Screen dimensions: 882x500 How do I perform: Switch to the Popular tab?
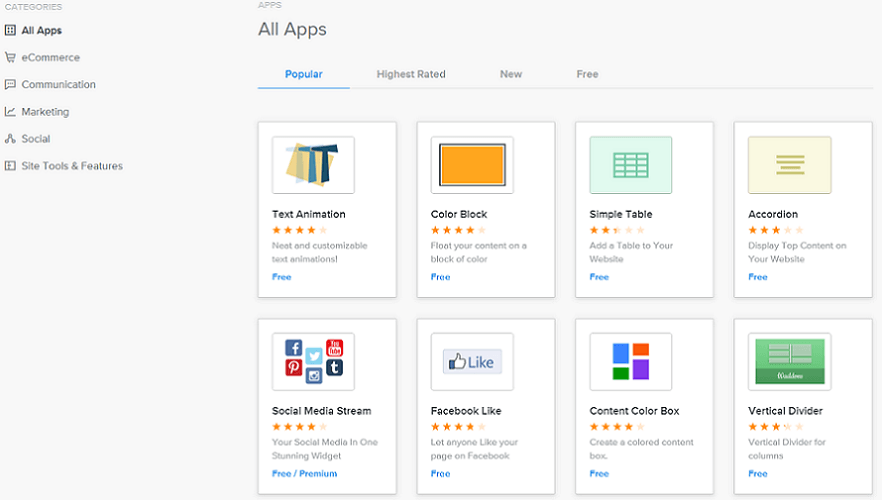coord(304,74)
